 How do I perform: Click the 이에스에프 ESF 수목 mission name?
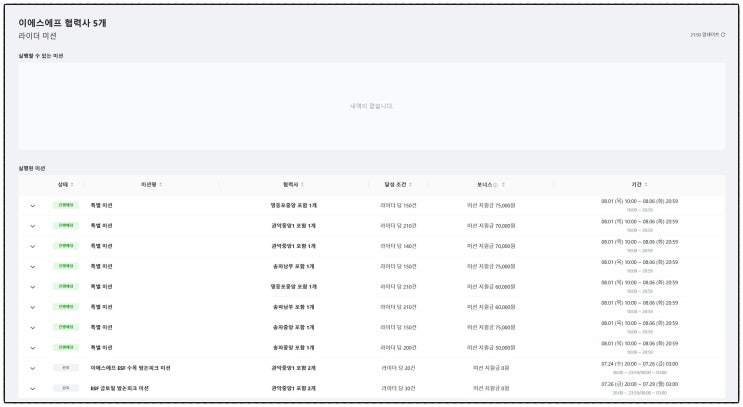(x=130, y=368)
